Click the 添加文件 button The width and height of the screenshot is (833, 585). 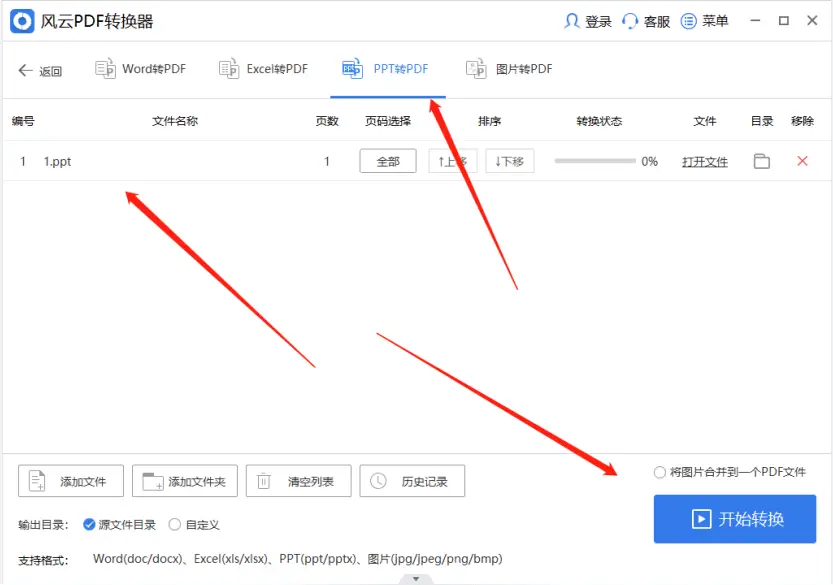[x=71, y=481]
